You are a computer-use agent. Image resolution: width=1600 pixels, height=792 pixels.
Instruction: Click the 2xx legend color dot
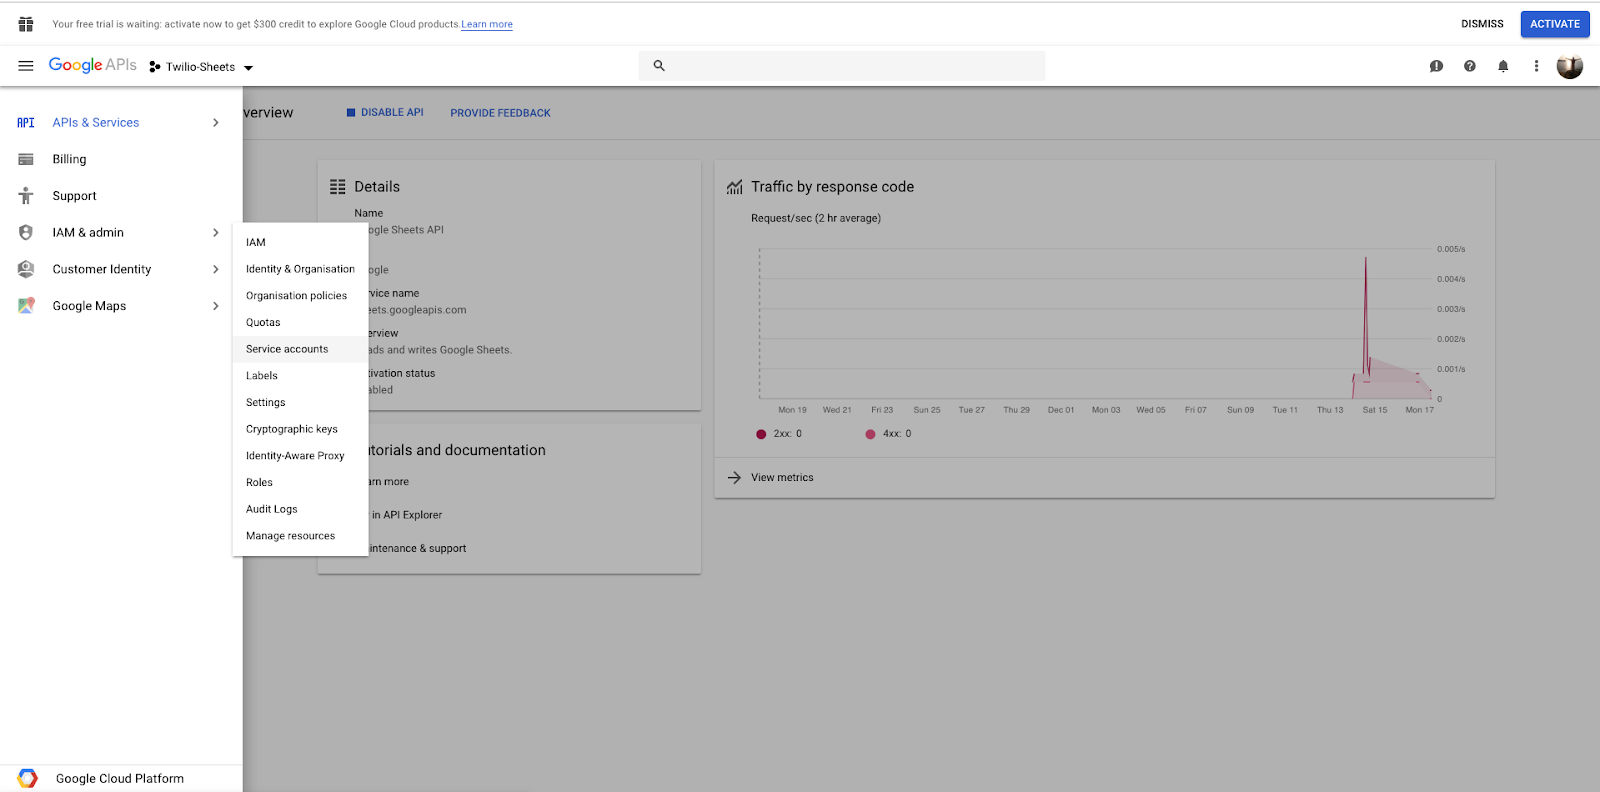coord(761,434)
